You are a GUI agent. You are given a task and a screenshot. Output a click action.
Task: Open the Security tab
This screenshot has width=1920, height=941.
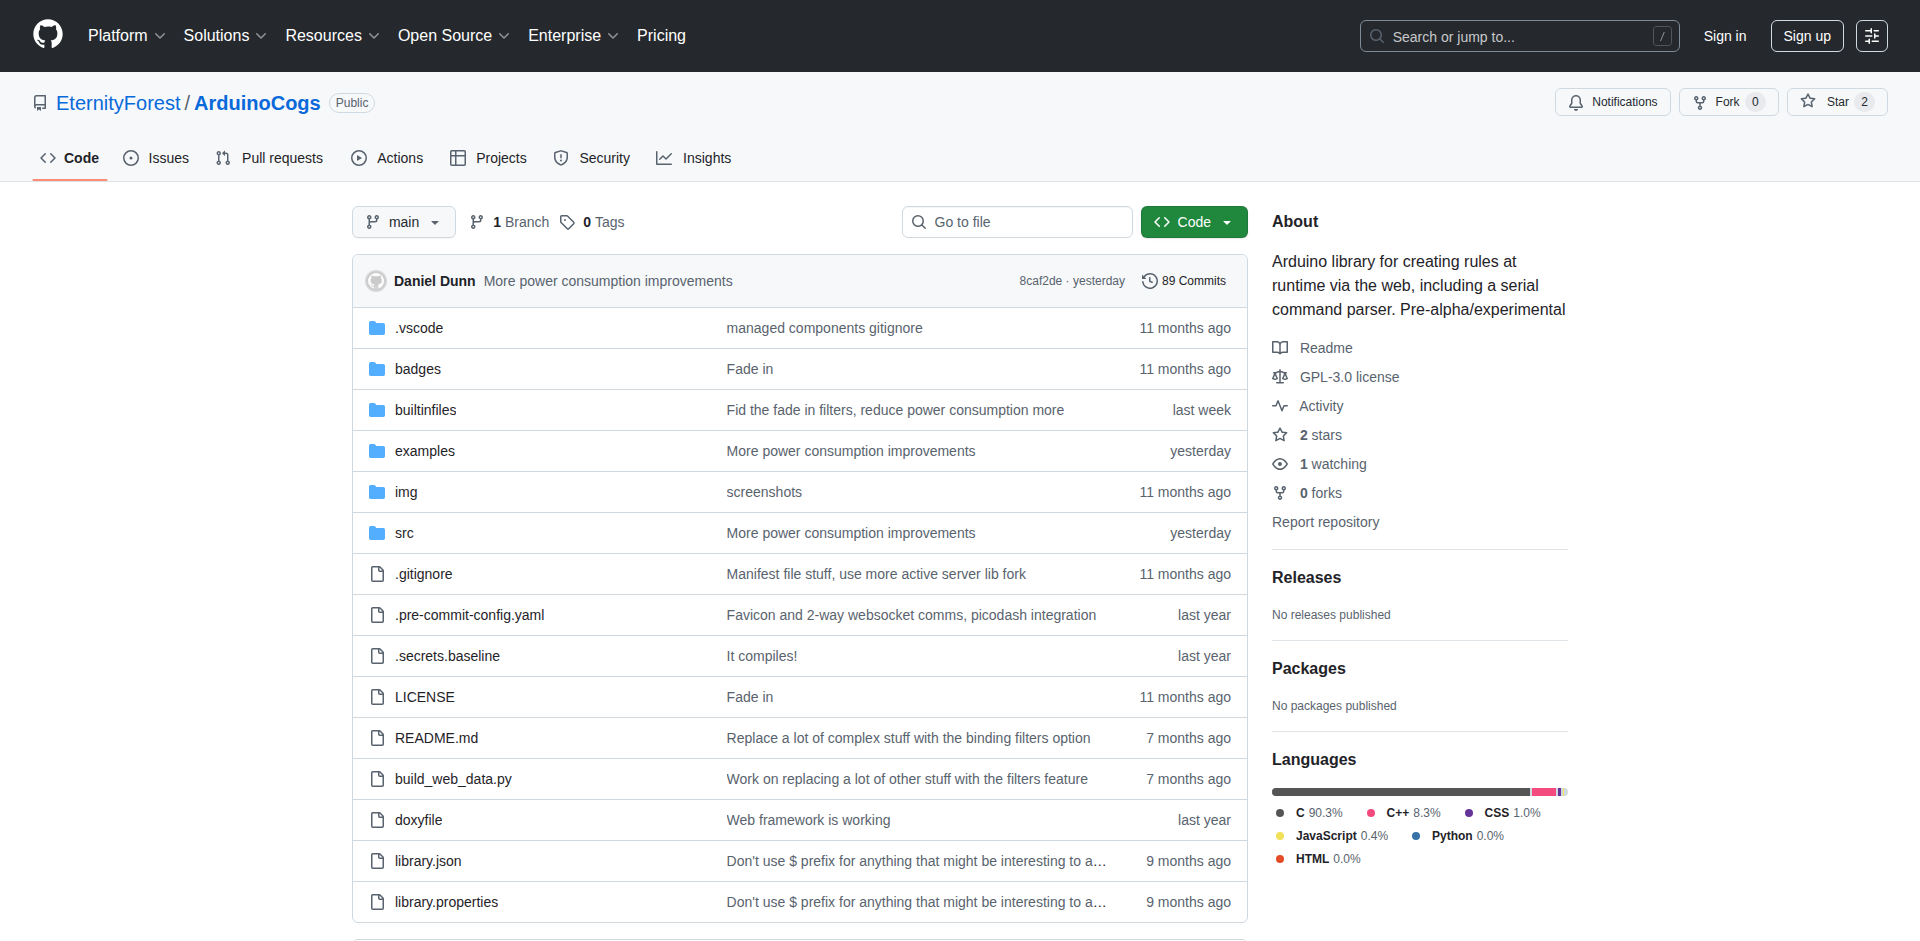[592, 158]
